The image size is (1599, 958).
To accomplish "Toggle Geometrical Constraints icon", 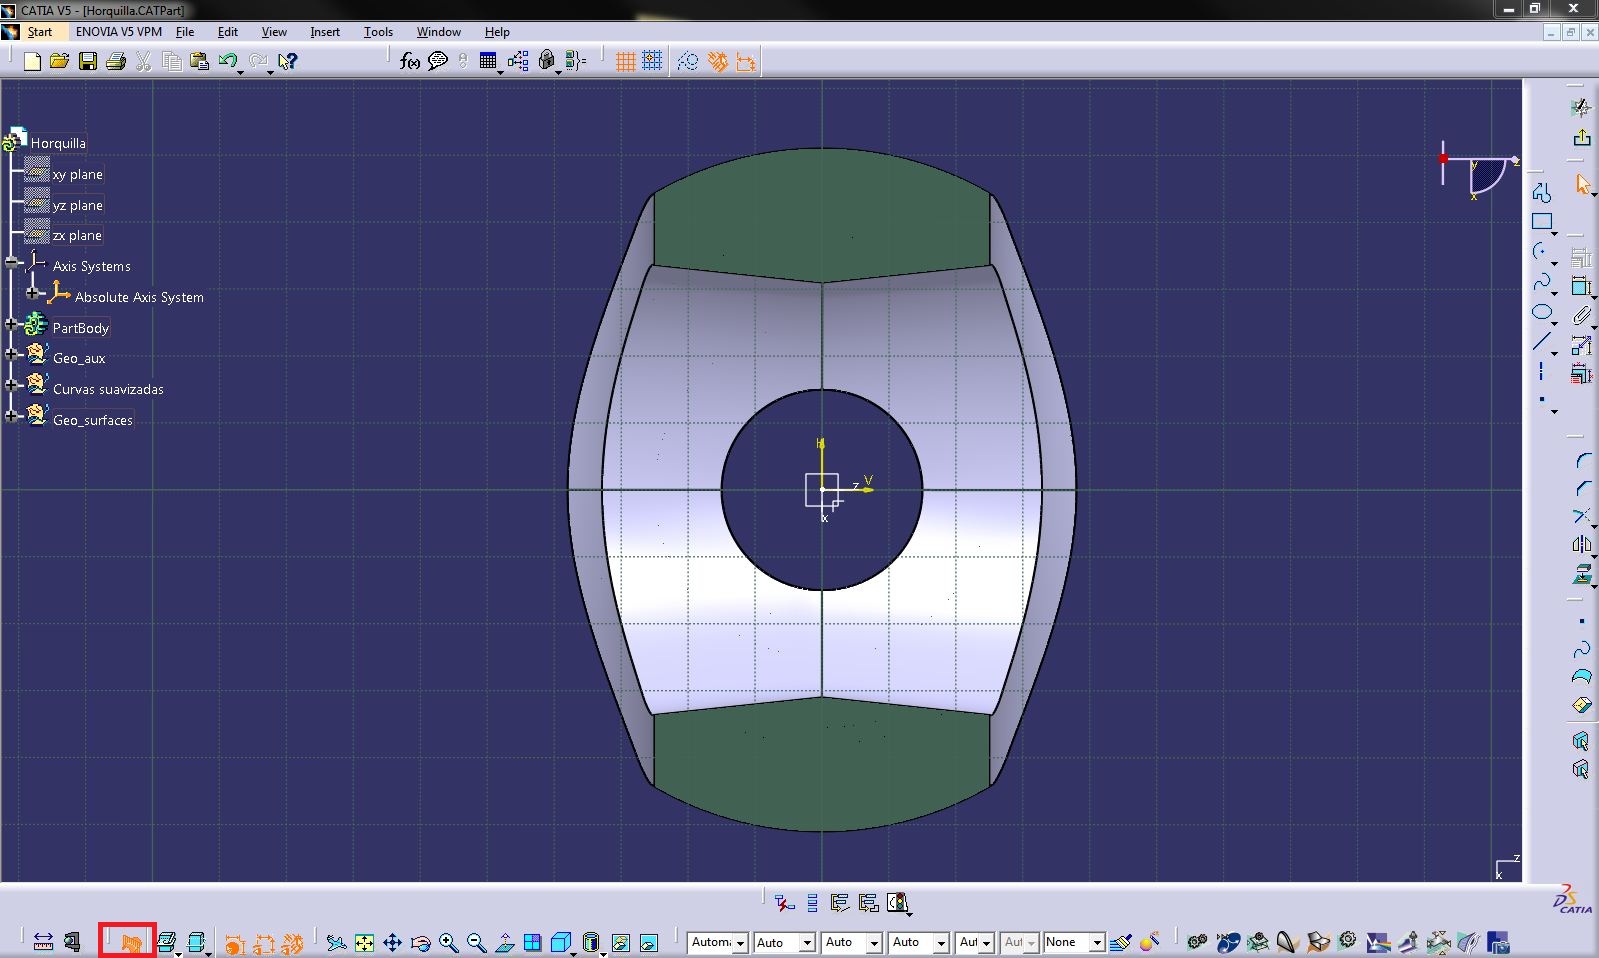I will click(x=717, y=62).
